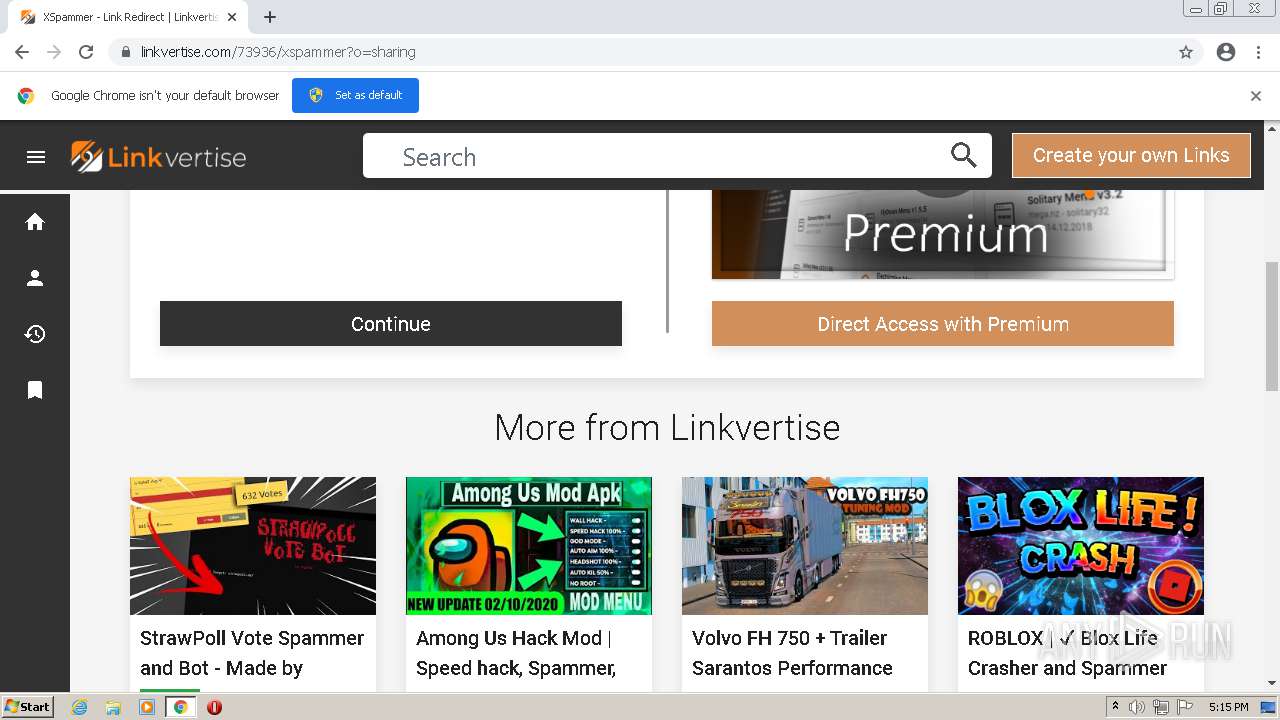Open the StrawPoll Vote Bot thumbnail
Viewport: 1280px width, 720px height.
click(253, 546)
